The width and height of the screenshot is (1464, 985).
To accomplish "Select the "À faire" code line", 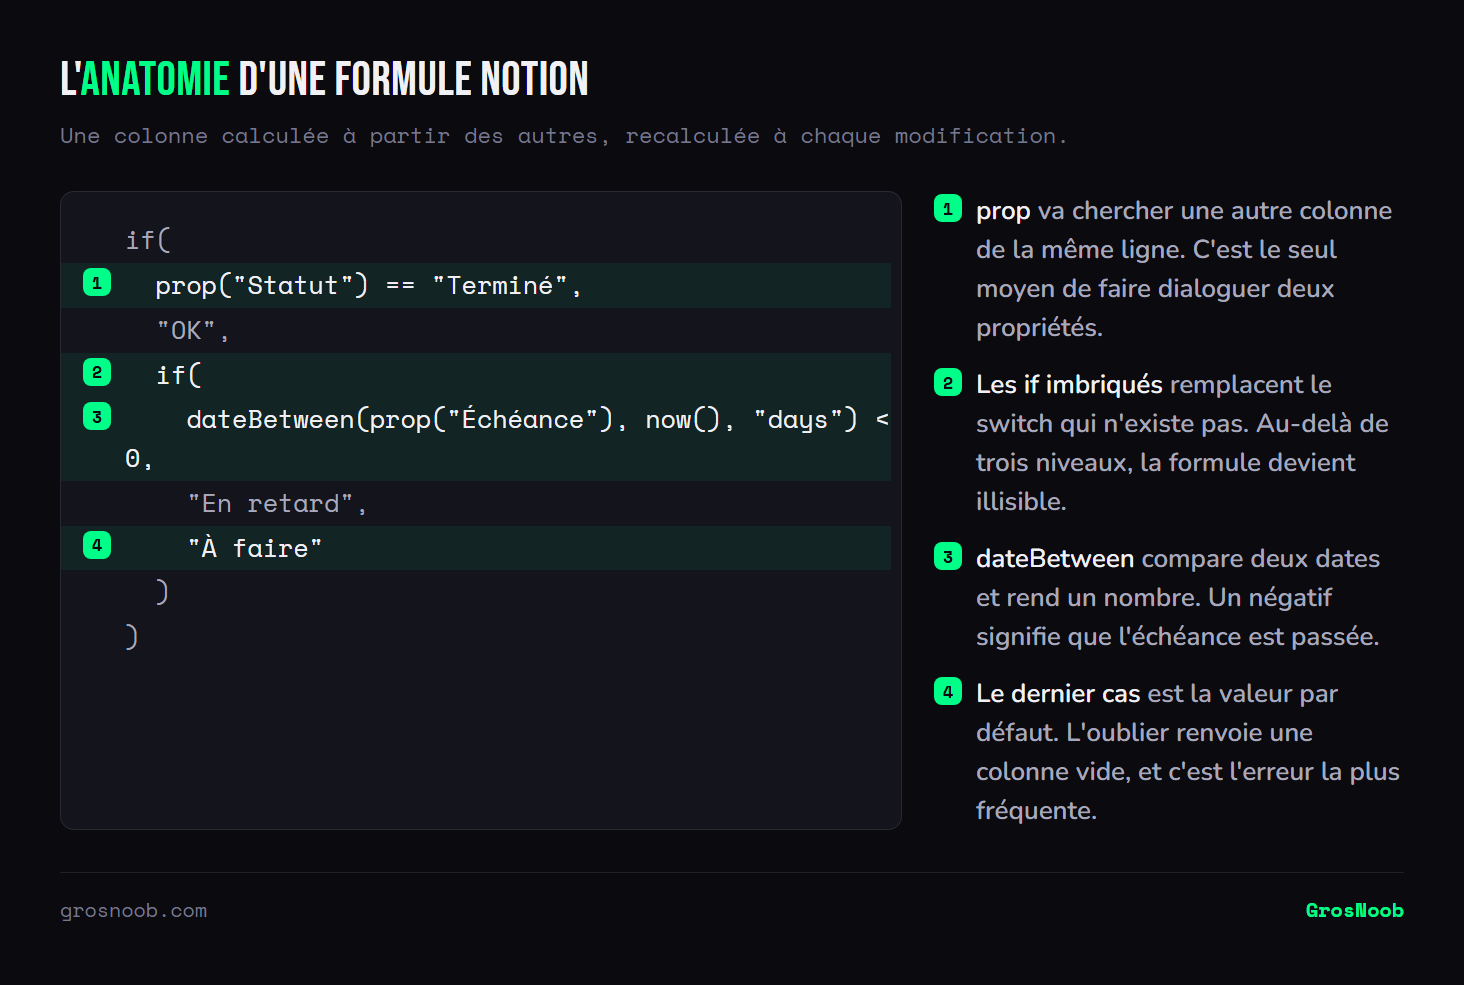I will pos(476,548).
